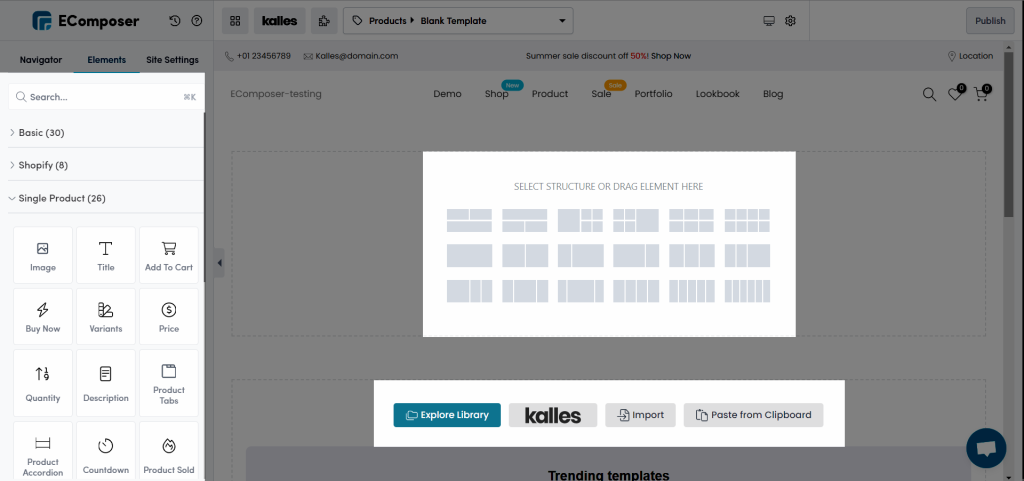Click Paste from Clipboard button

click(x=754, y=415)
